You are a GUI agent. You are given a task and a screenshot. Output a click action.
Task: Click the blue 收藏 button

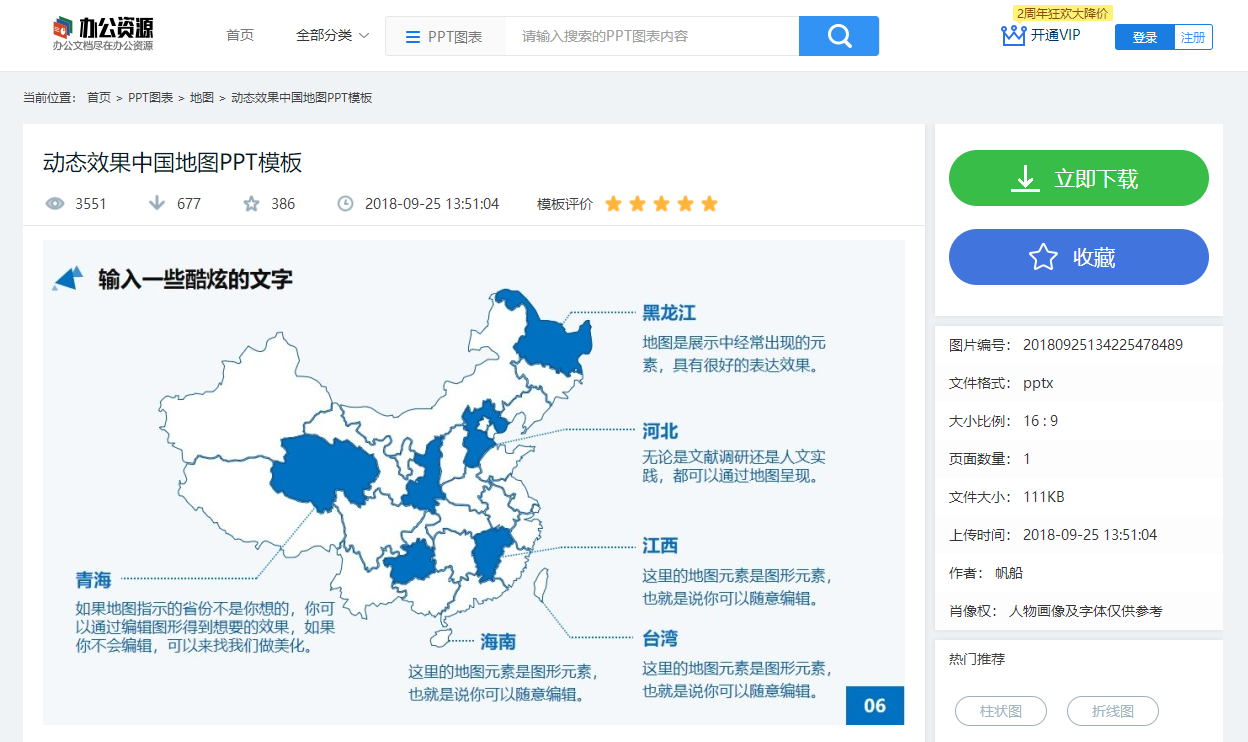click(x=1079, y=257)
